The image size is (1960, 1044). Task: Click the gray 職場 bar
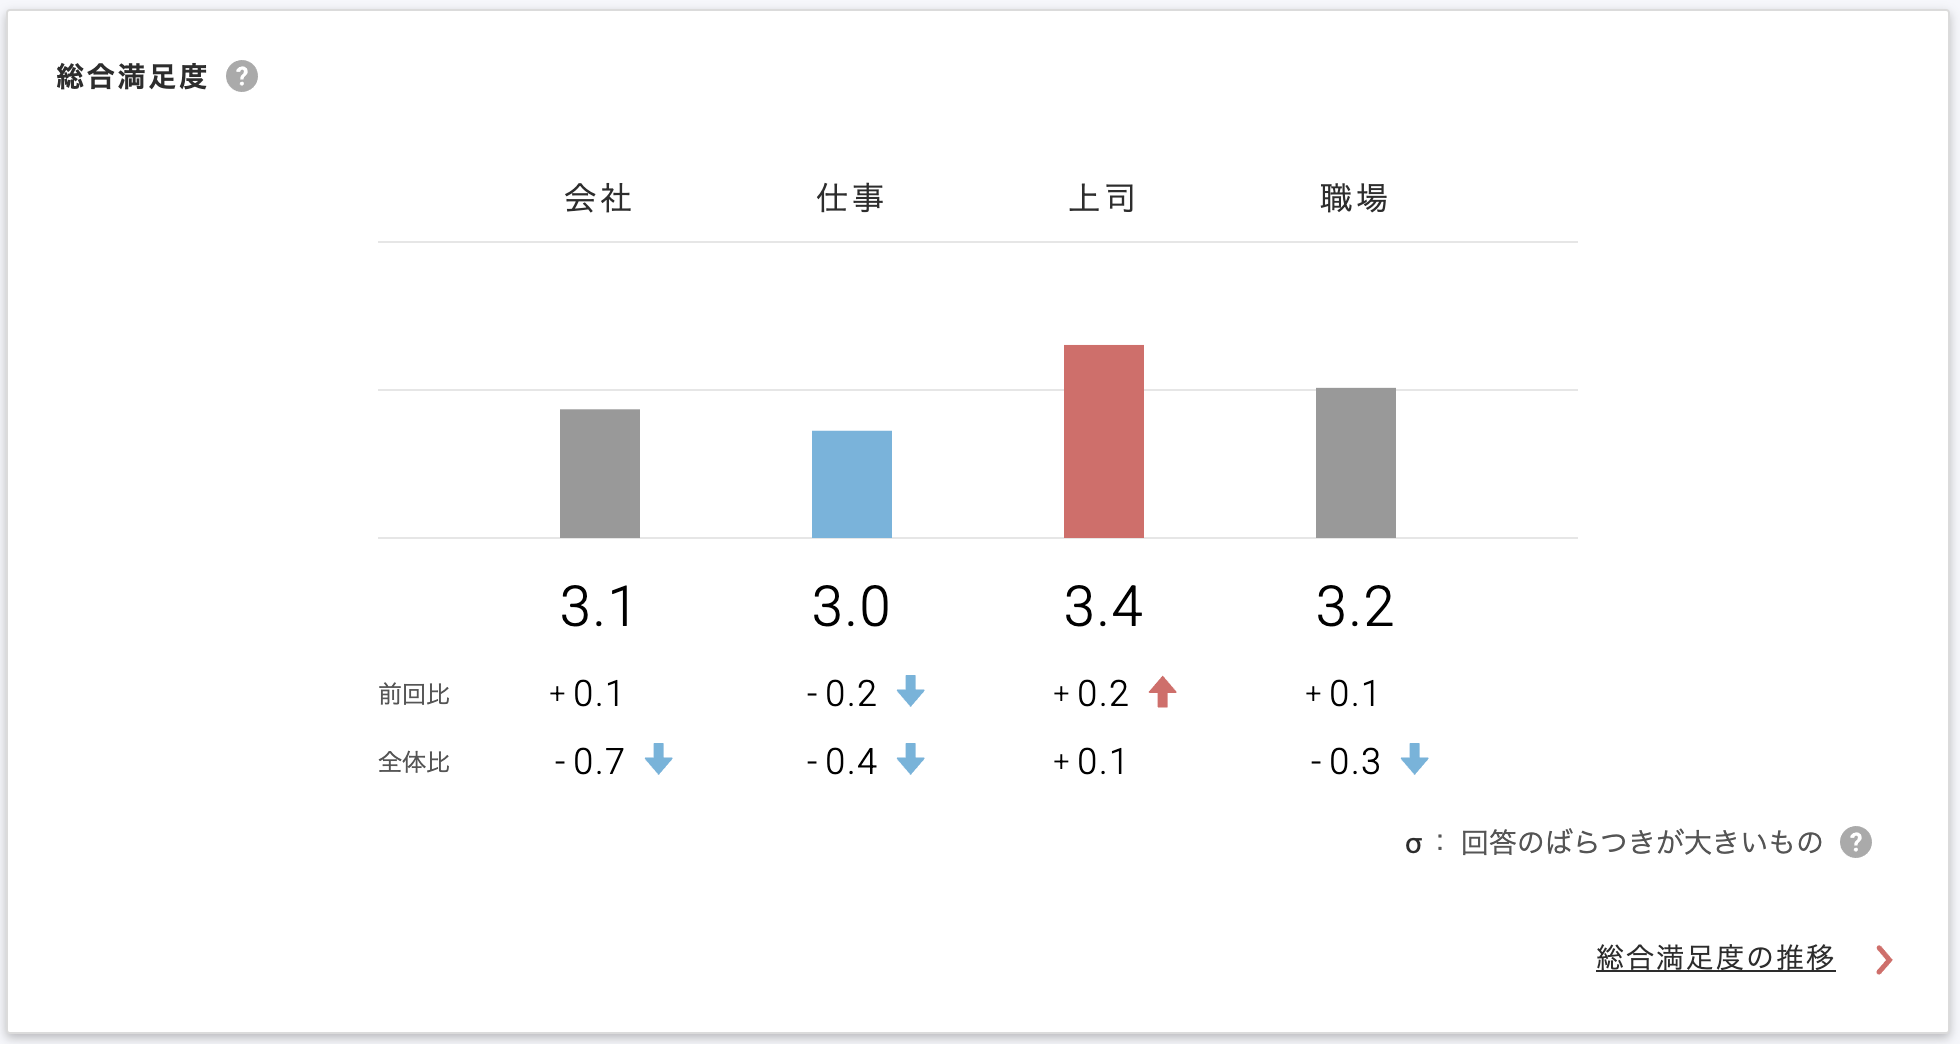pyautogui.click(x=1356, y=462)
